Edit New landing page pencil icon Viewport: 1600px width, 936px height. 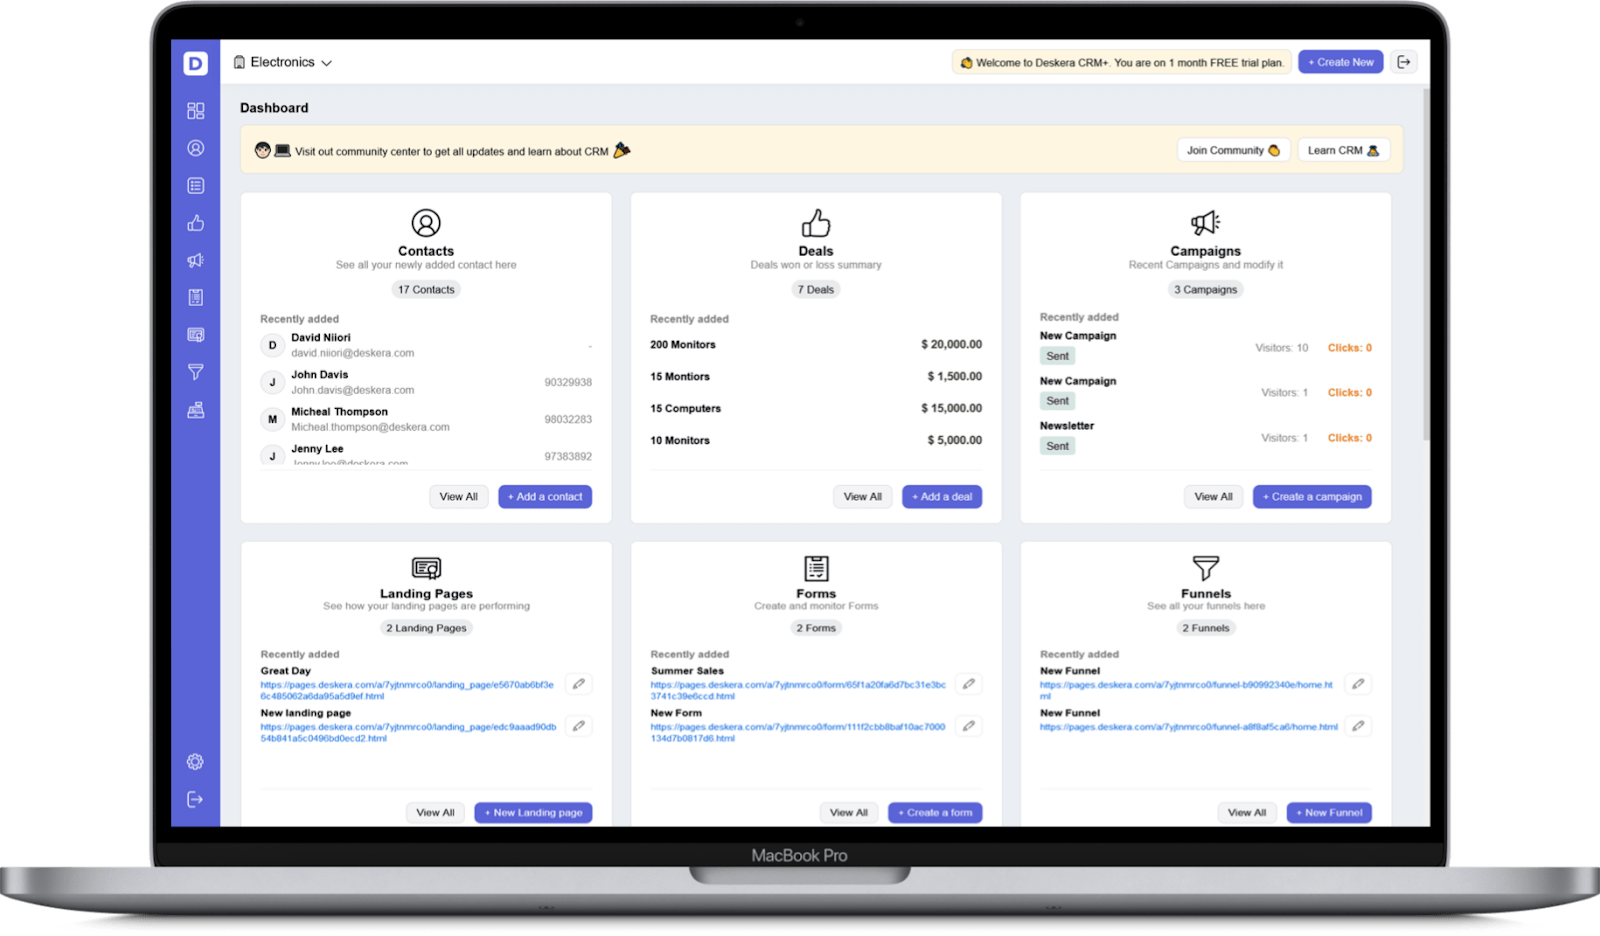click(579, 726)
